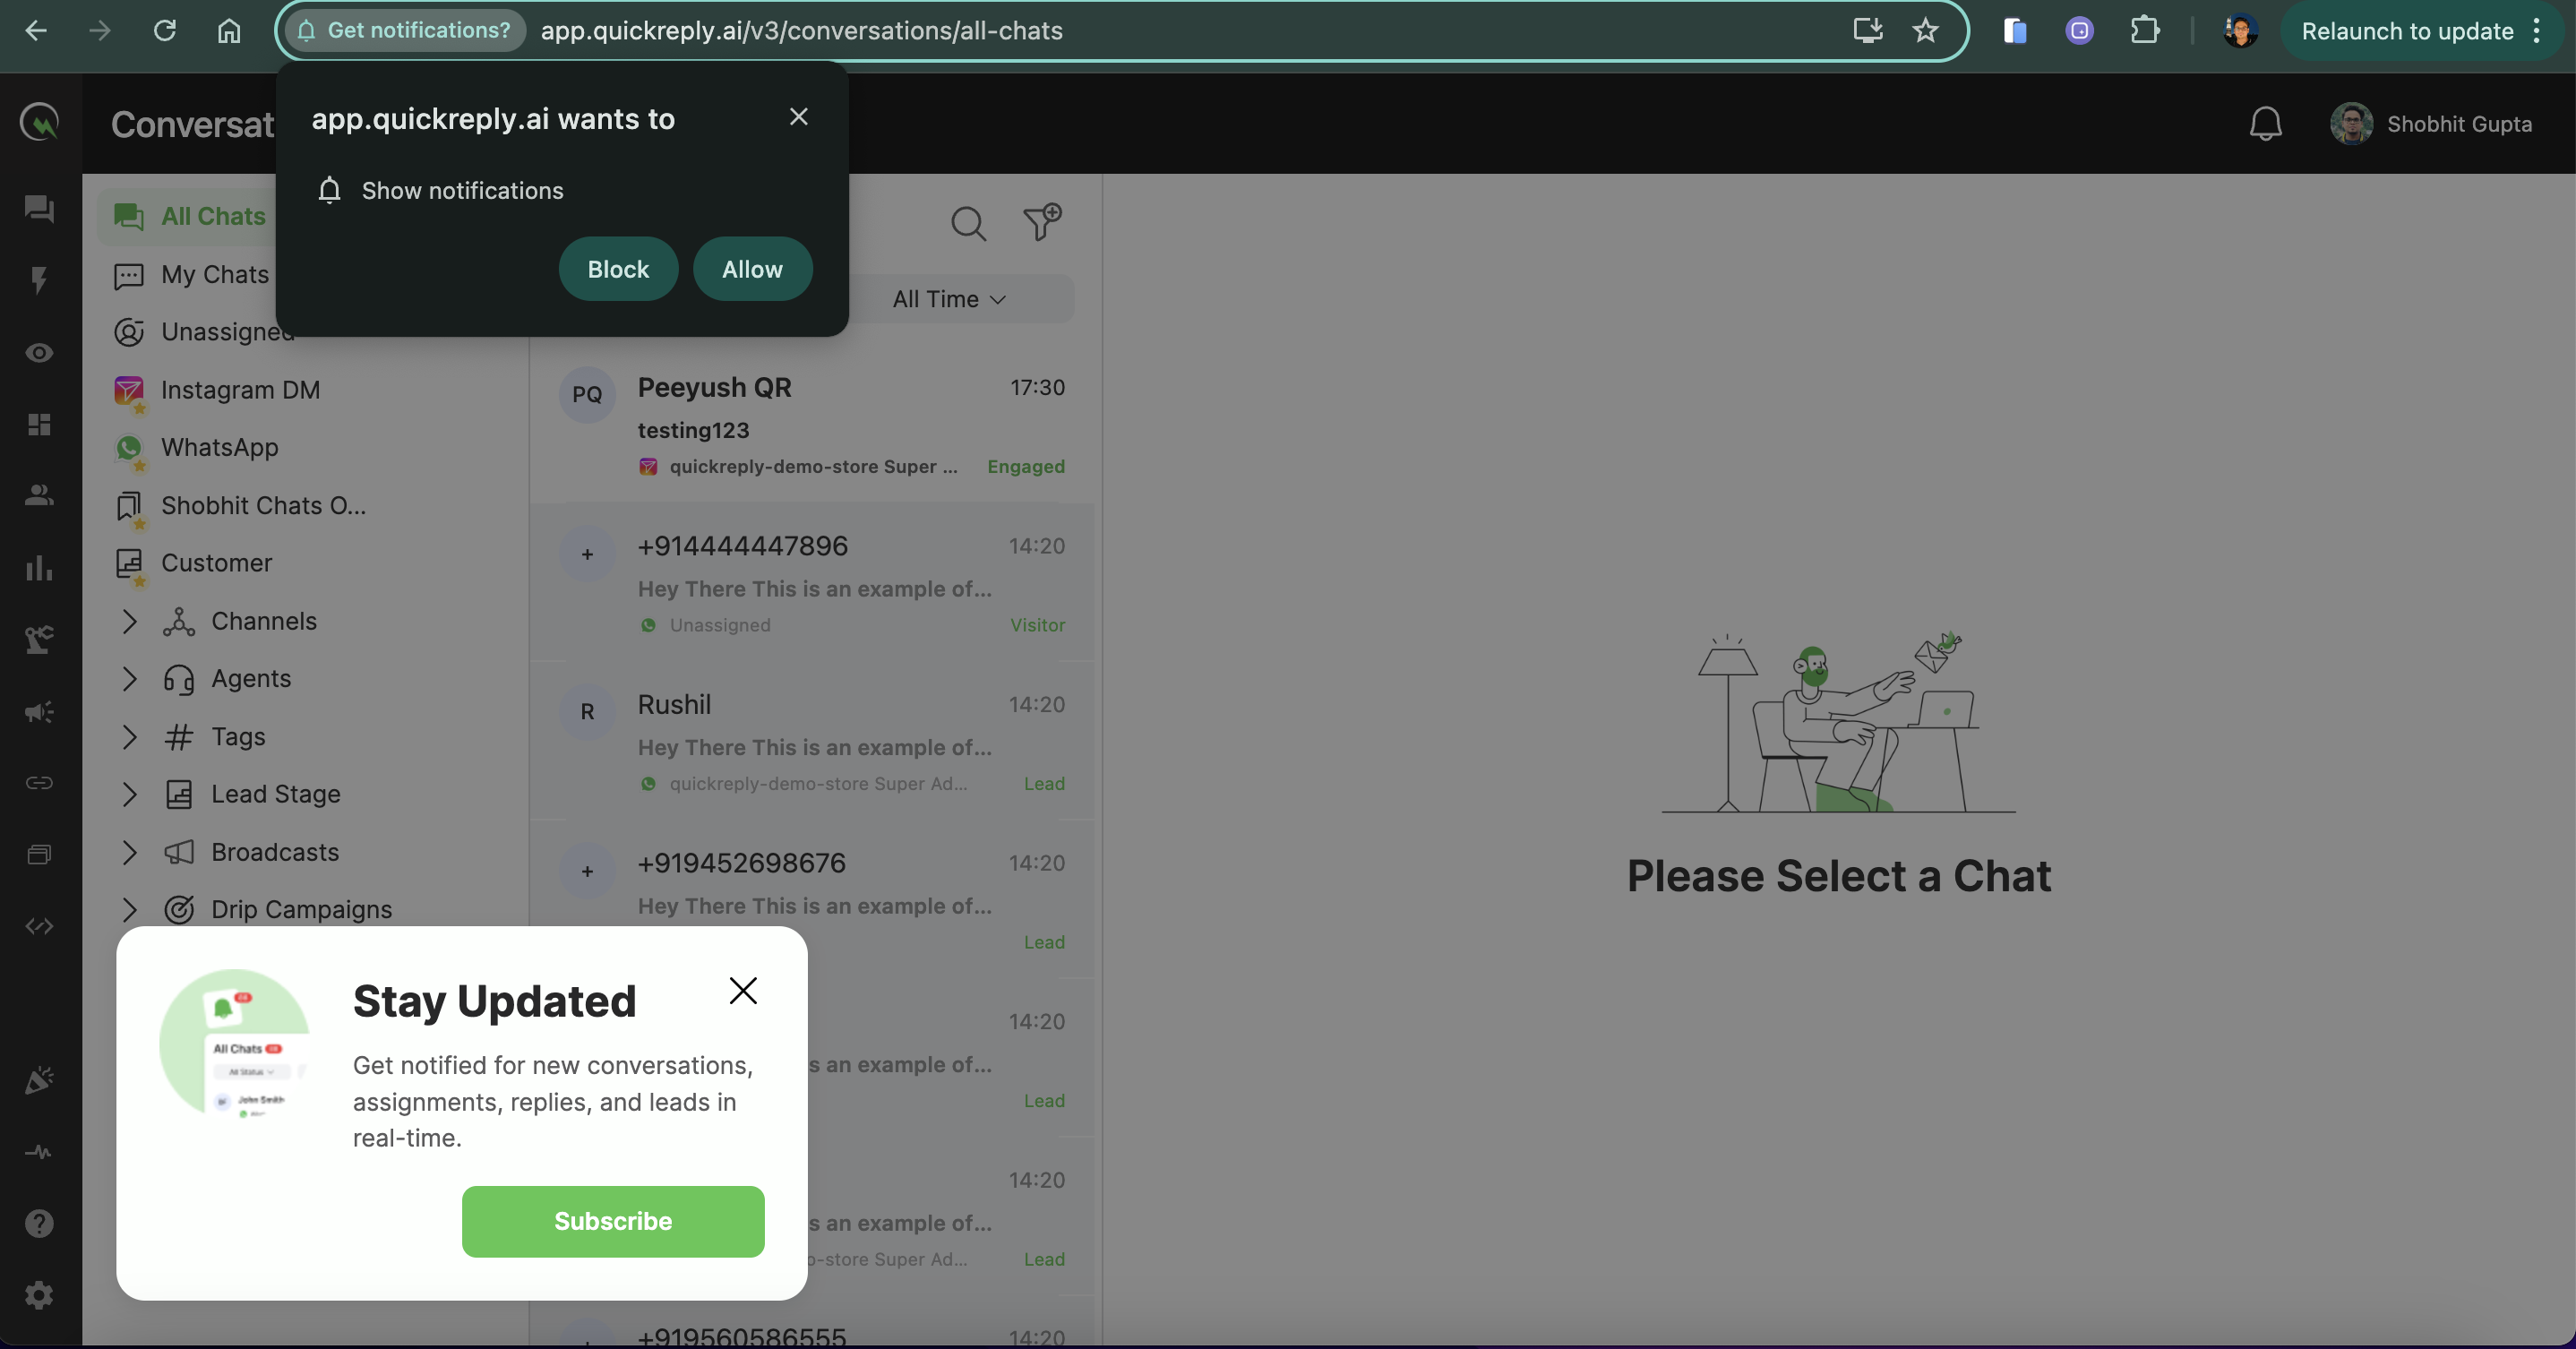Open the browser extensions puzzle icon
Image resolution: width=2576 pixels, height=1349 pixels.
2144,31
